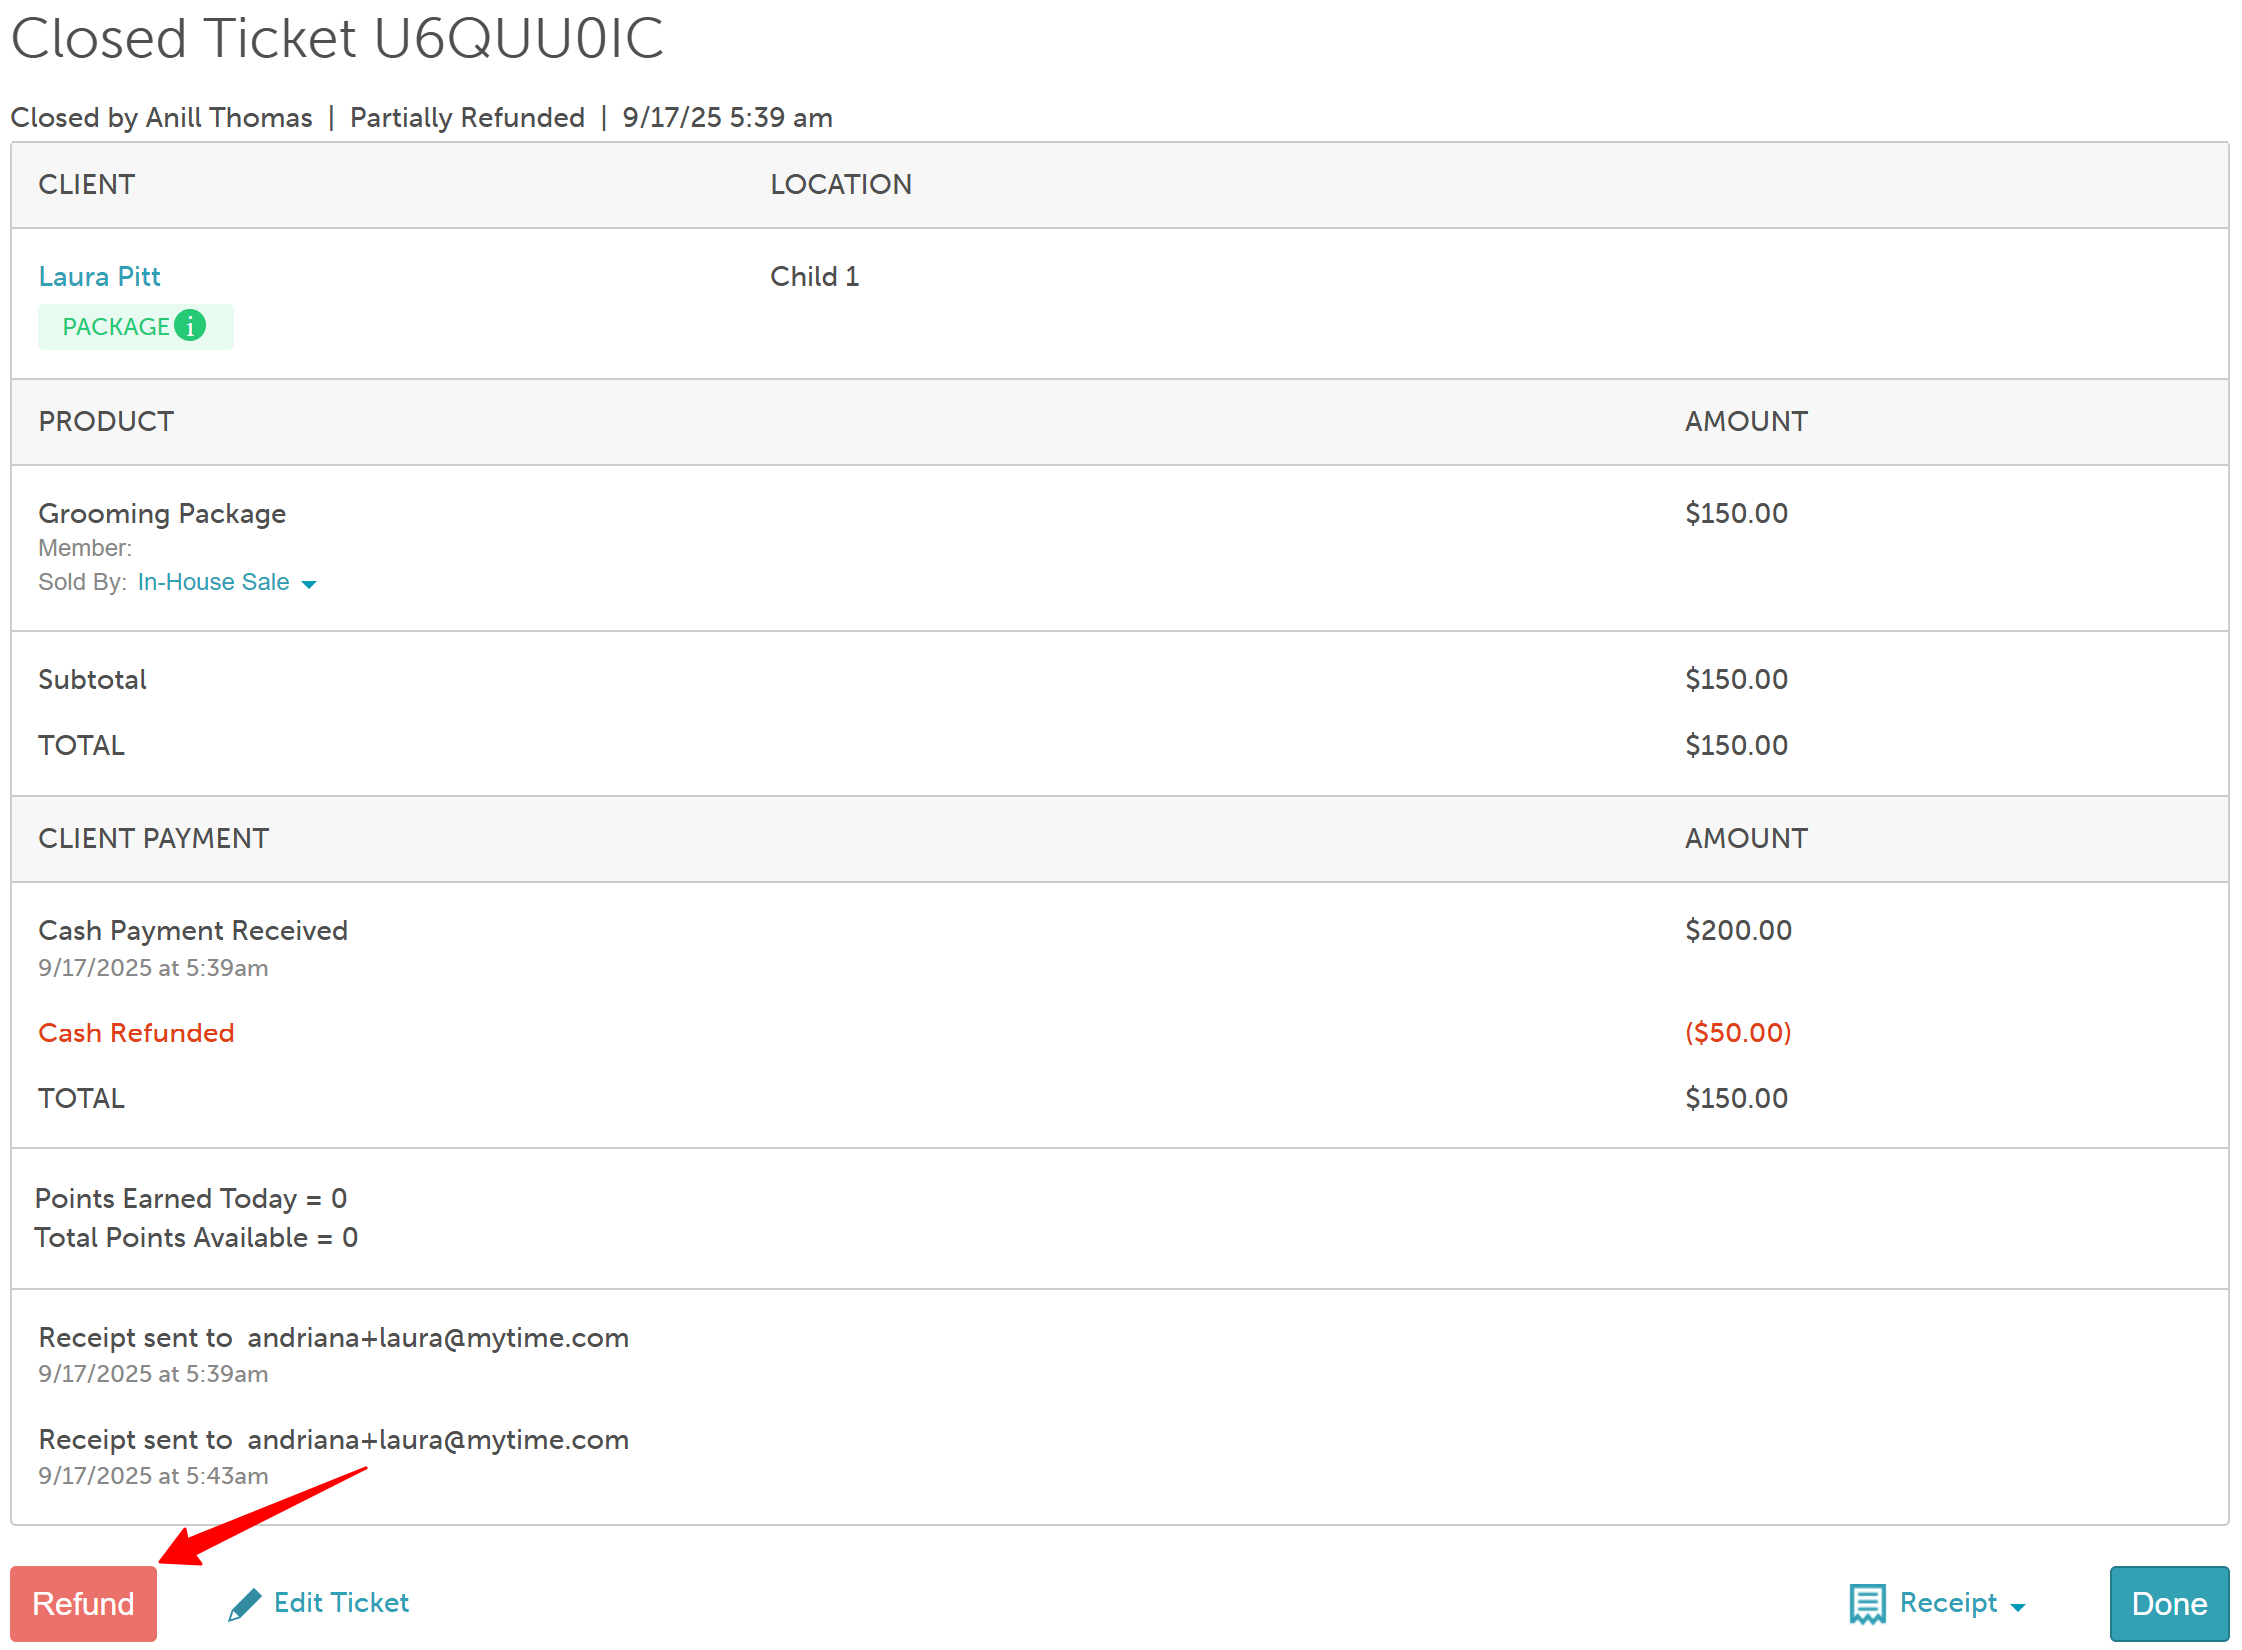
Task: Click the Receipt dropdown arrow
Action: point(2018,1607)
